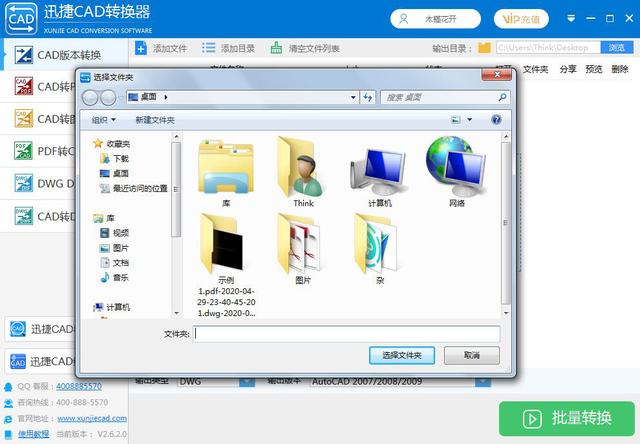
Task: Select the CAD转DWF sidebar icon
Action: tap(23, 216)
